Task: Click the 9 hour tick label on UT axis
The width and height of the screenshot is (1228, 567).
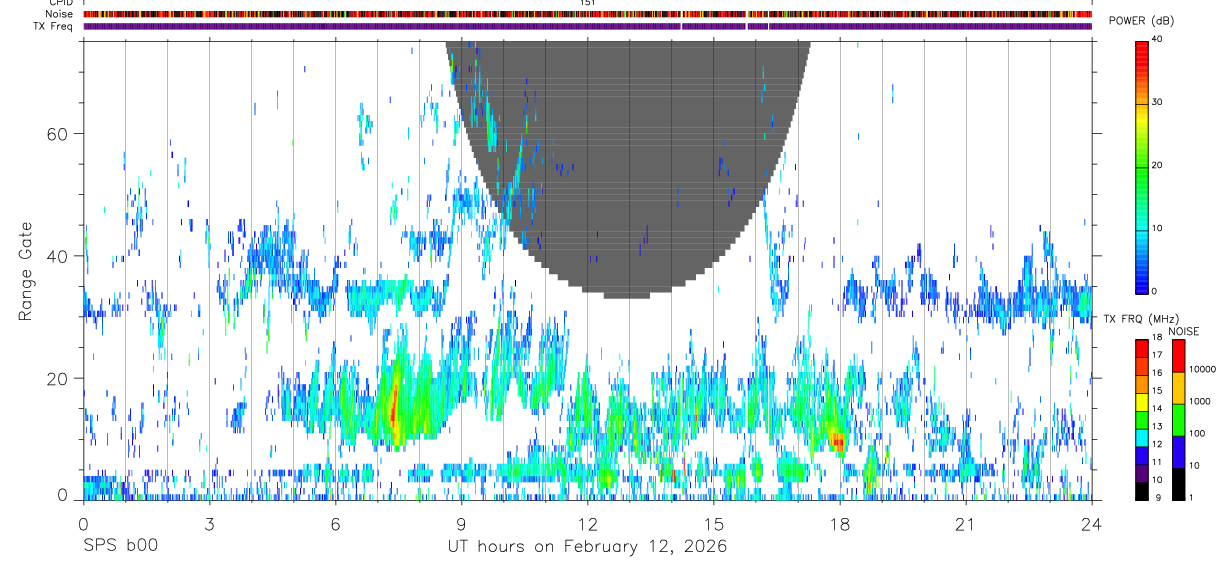Action: 461,525
